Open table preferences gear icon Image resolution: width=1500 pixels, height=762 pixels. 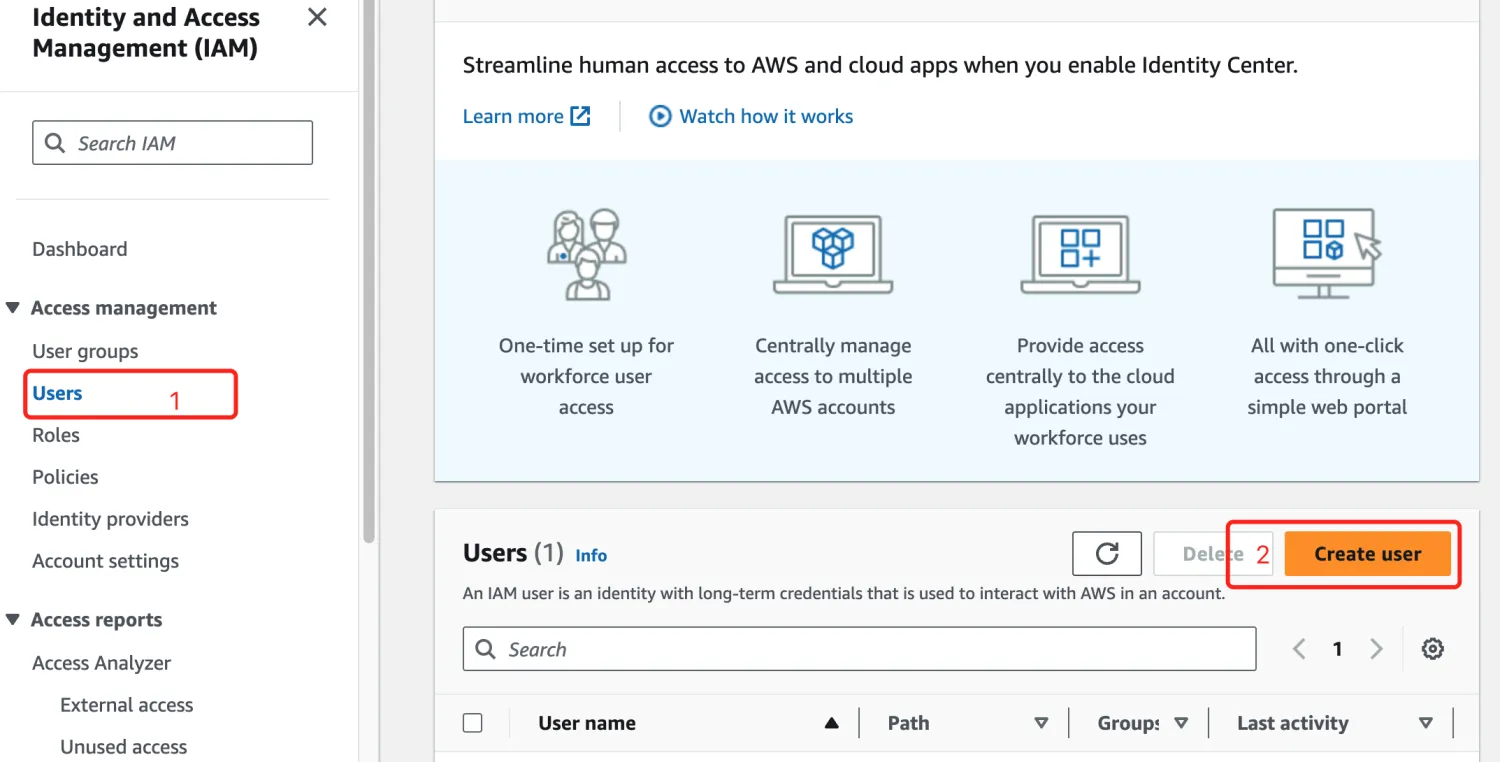[1433, 649]
